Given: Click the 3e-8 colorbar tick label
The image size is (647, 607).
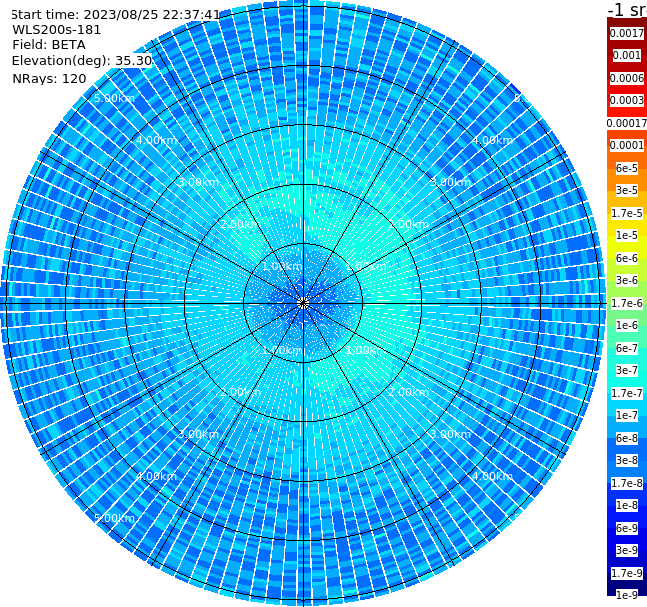Looking at the screenshot, I should [x=627, y=460].
